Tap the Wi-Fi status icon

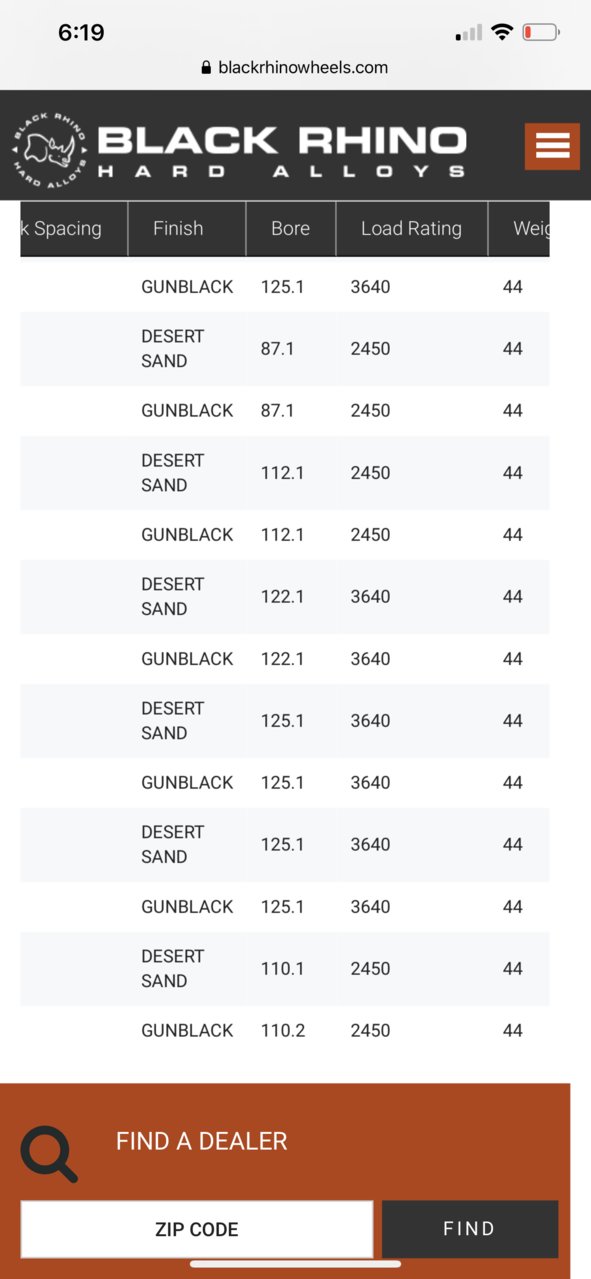click(501, 33)
